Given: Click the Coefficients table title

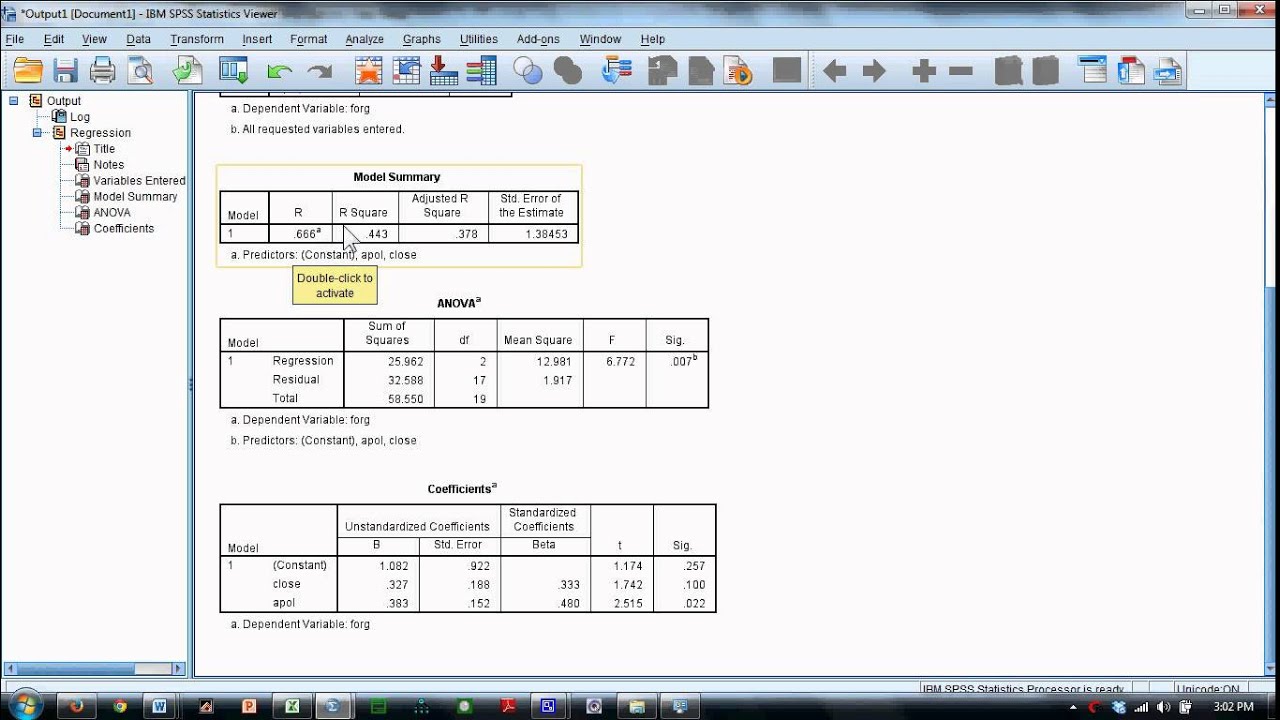Looking at the screenshot, I should tap(462, 489).
